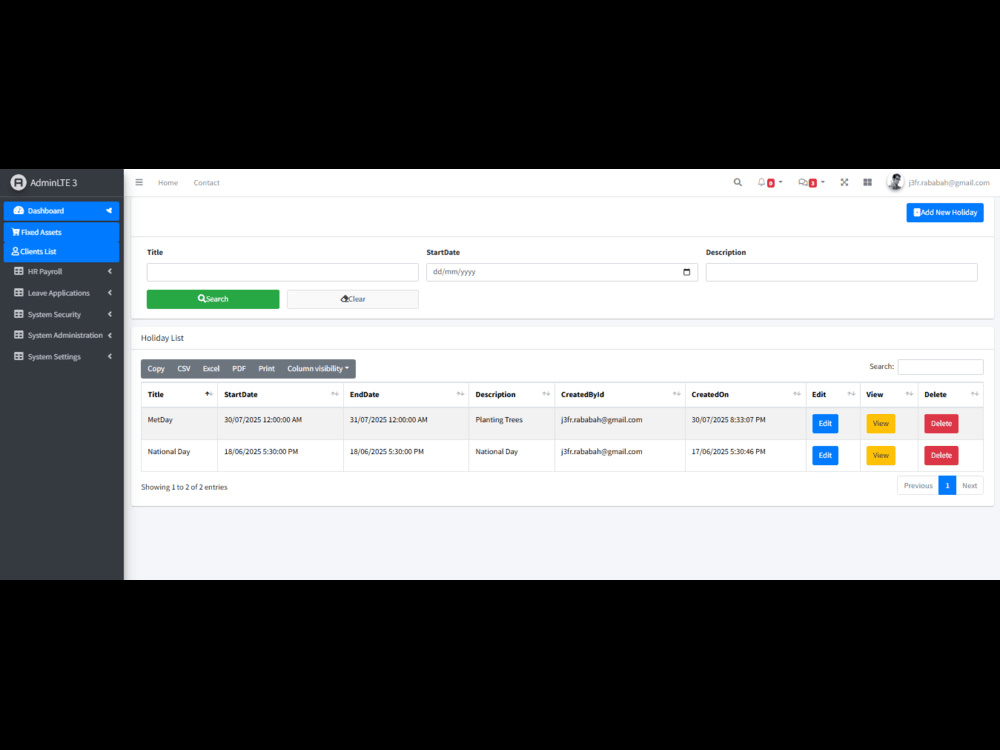The width and height of the screenshot is (1000, 750).
Task: Go to Previous table page
Action: pos(918,485)
